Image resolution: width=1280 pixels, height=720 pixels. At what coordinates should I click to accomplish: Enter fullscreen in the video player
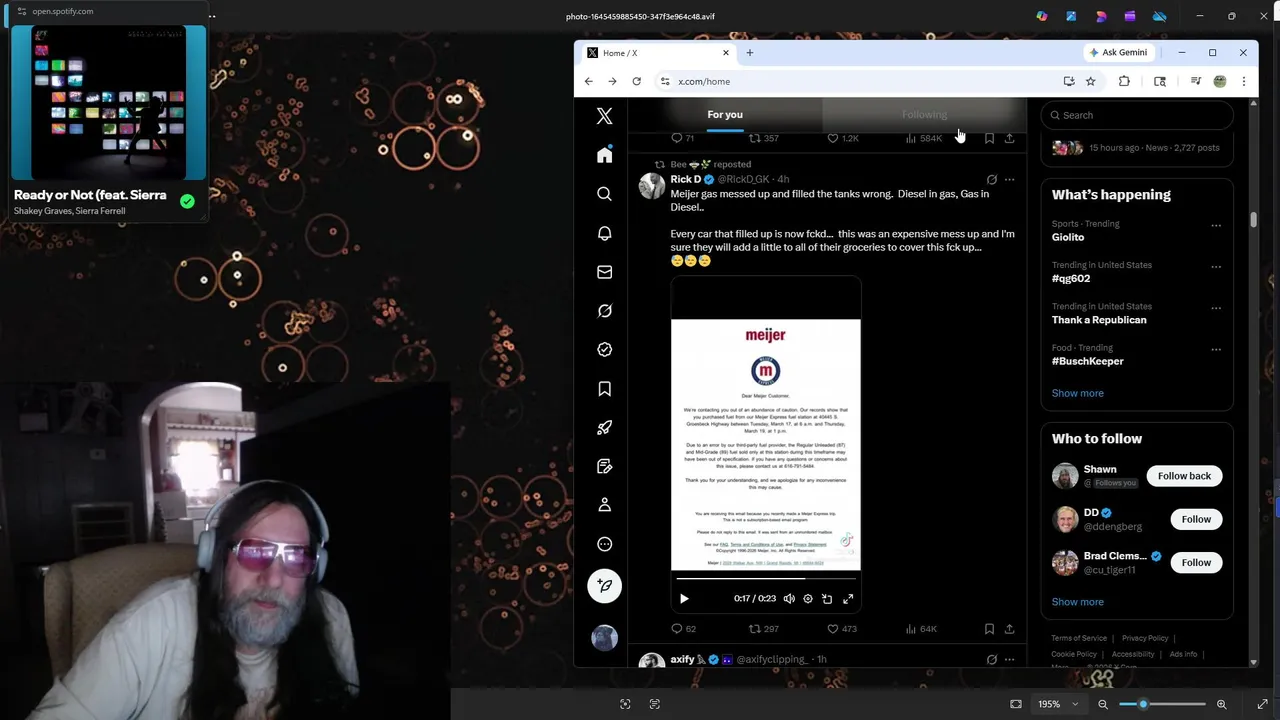coord(848,599)
